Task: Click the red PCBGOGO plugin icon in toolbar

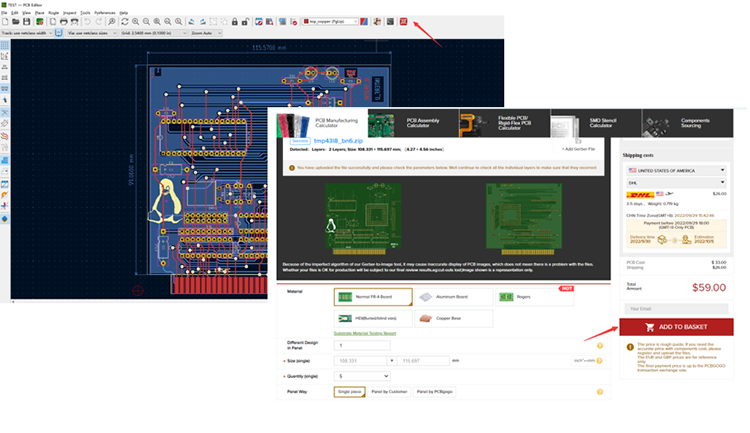Action: 403,22
